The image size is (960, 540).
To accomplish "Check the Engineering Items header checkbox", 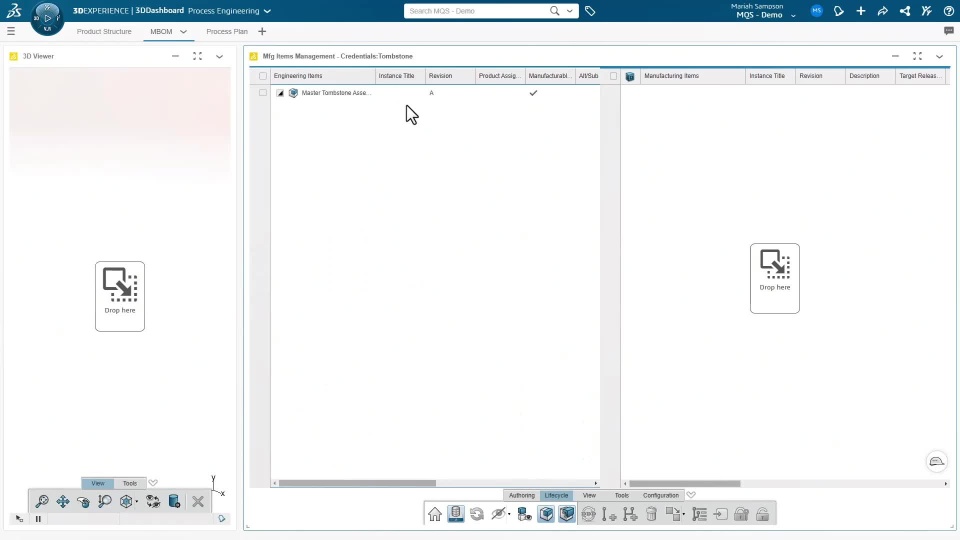I will pyautogui.click(x=263, y=76).
